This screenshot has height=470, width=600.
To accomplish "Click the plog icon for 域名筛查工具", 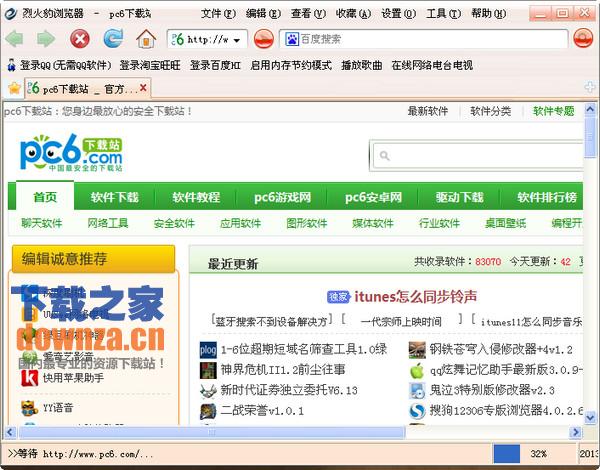I will (x=208, y=350).
